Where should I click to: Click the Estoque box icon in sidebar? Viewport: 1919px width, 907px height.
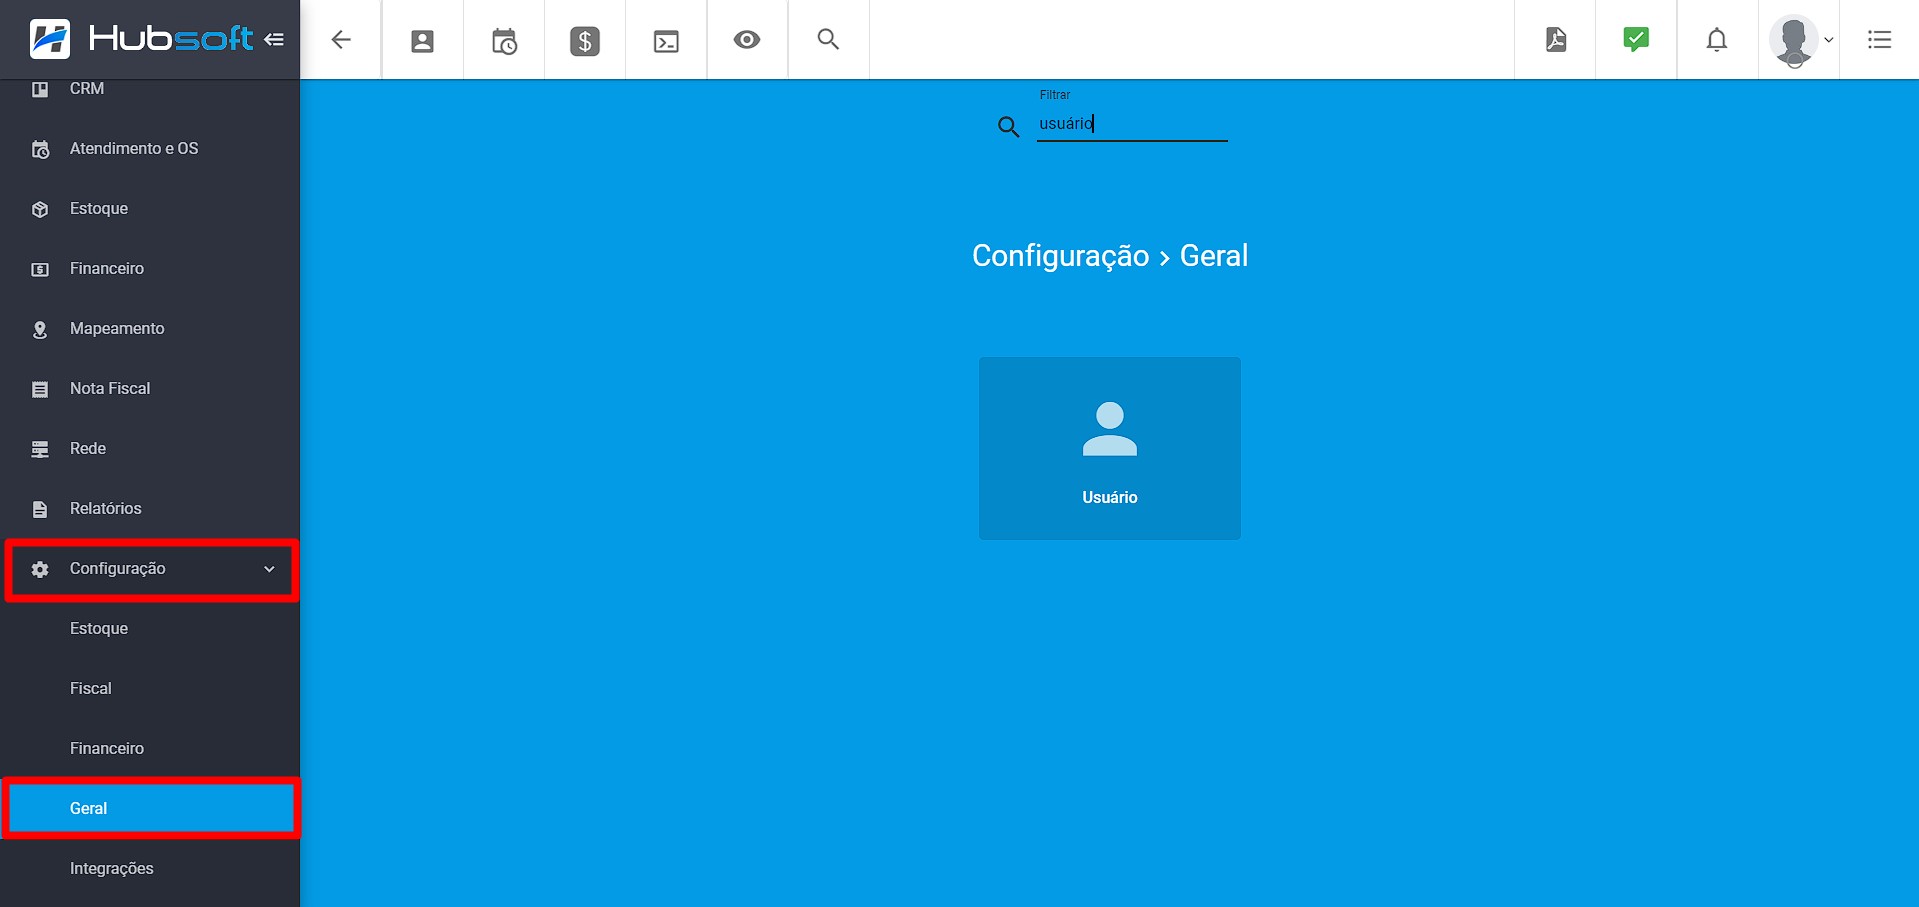coord(40,209)
